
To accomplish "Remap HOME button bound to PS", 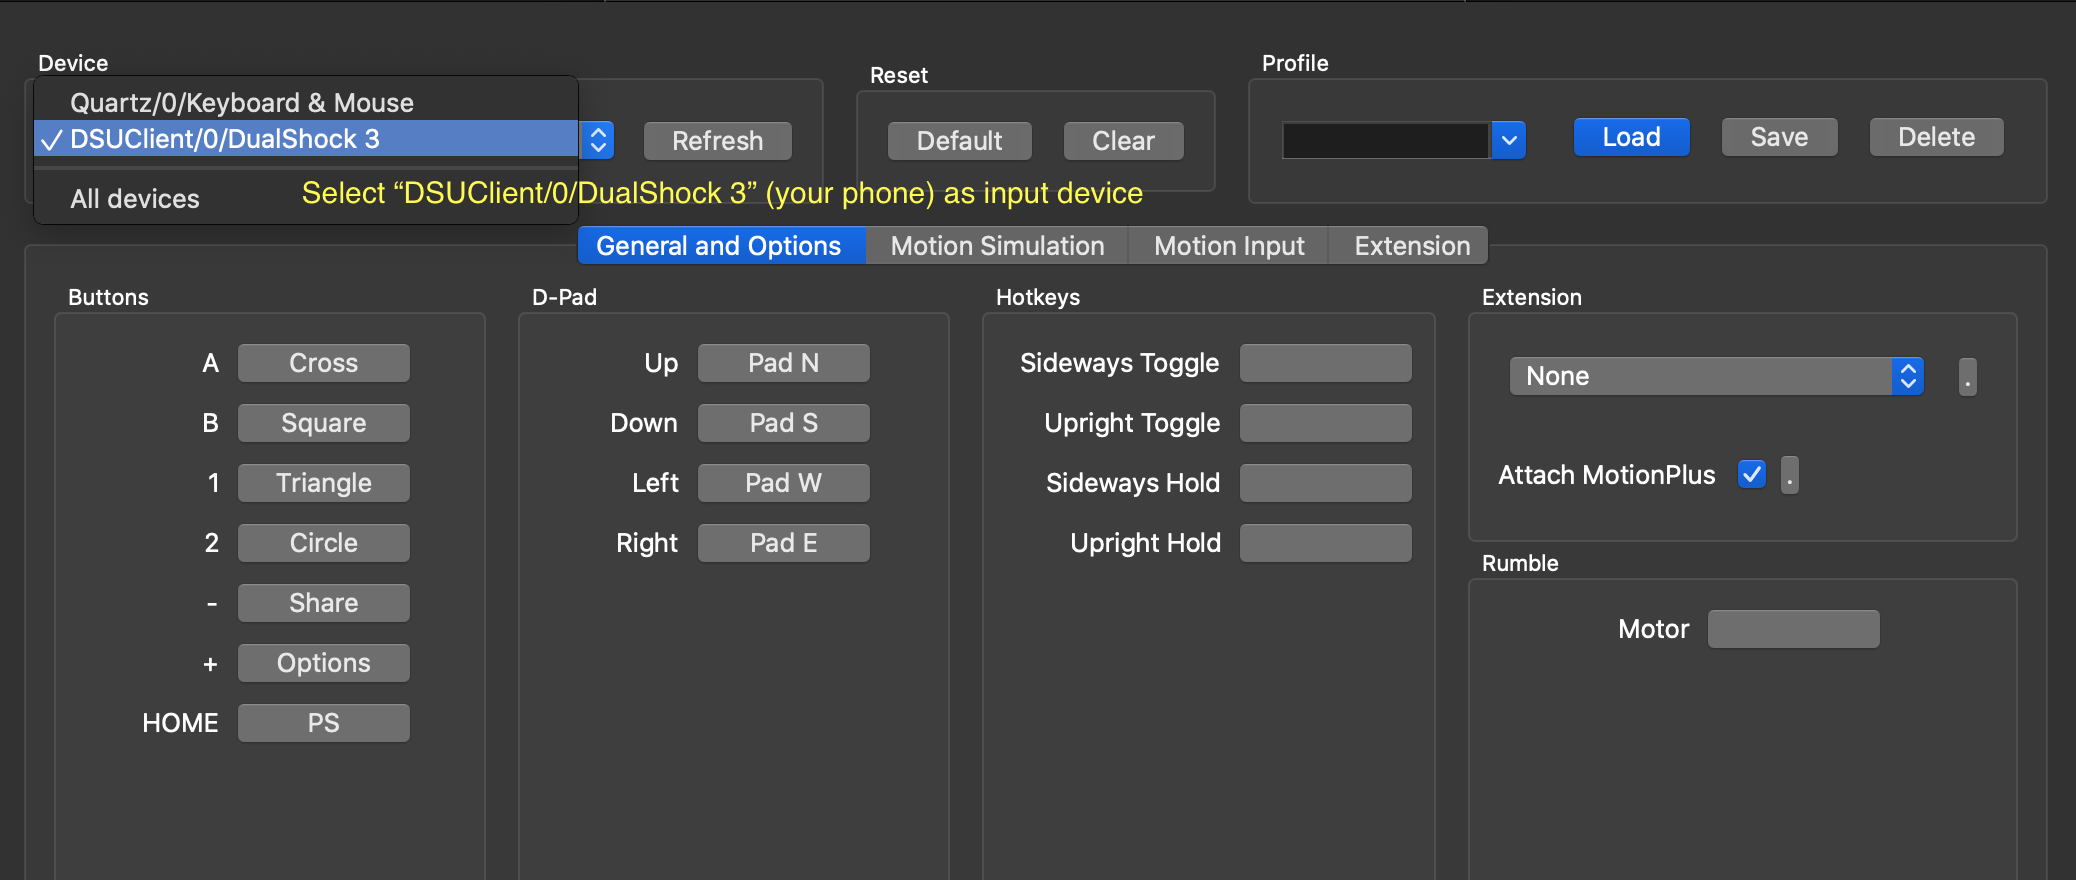I will coord(324,723).
